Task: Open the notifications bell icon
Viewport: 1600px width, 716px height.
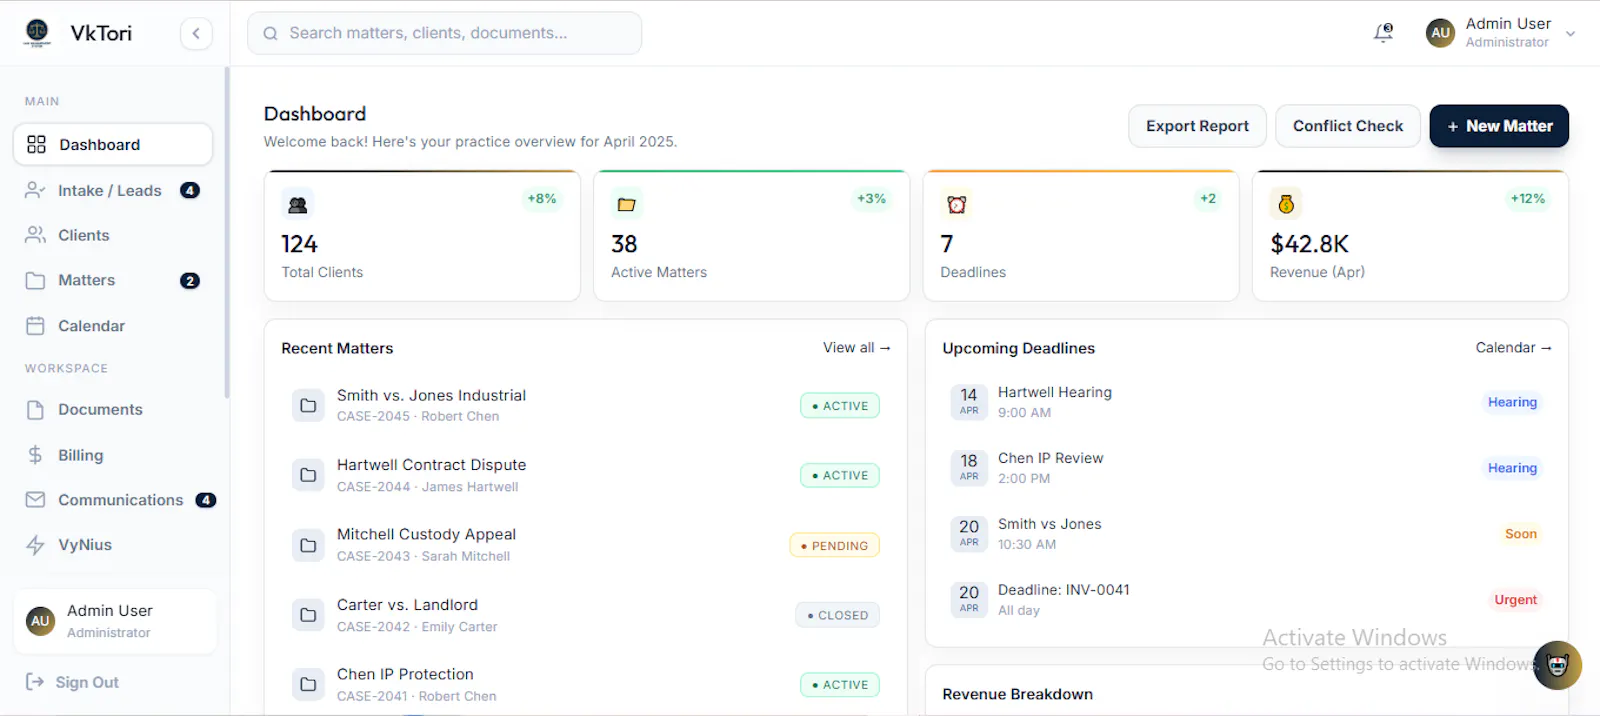Action: click(1383, 33)
